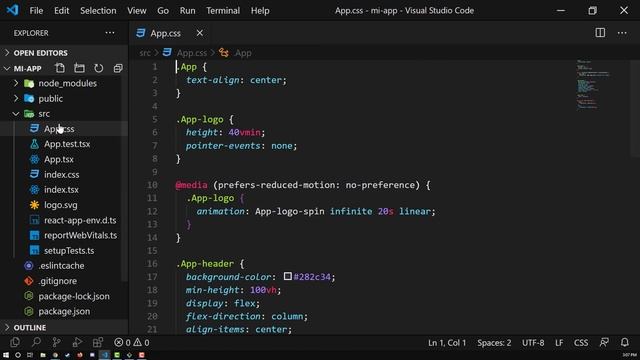
Task: Open the Selection menu
Action: 98,11
